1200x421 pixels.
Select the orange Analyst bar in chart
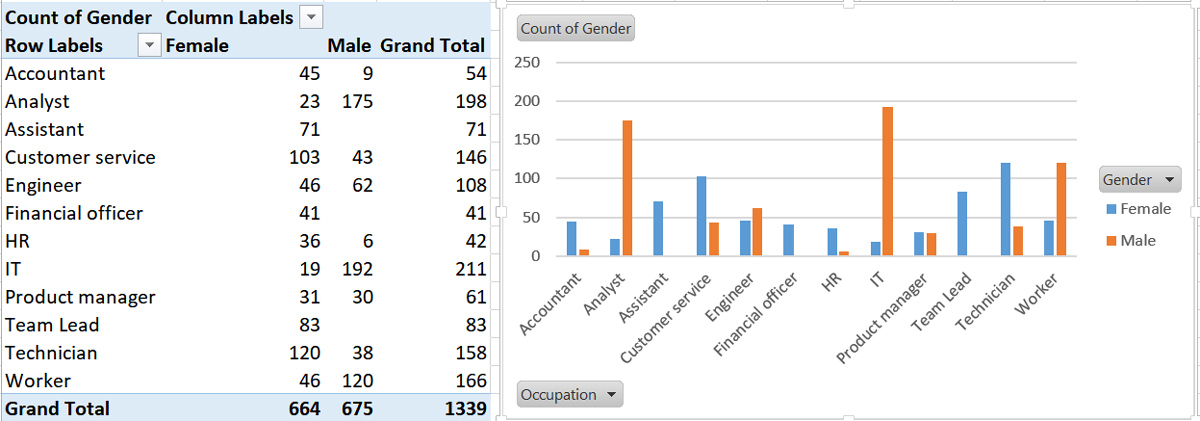(x=628, y=189)
